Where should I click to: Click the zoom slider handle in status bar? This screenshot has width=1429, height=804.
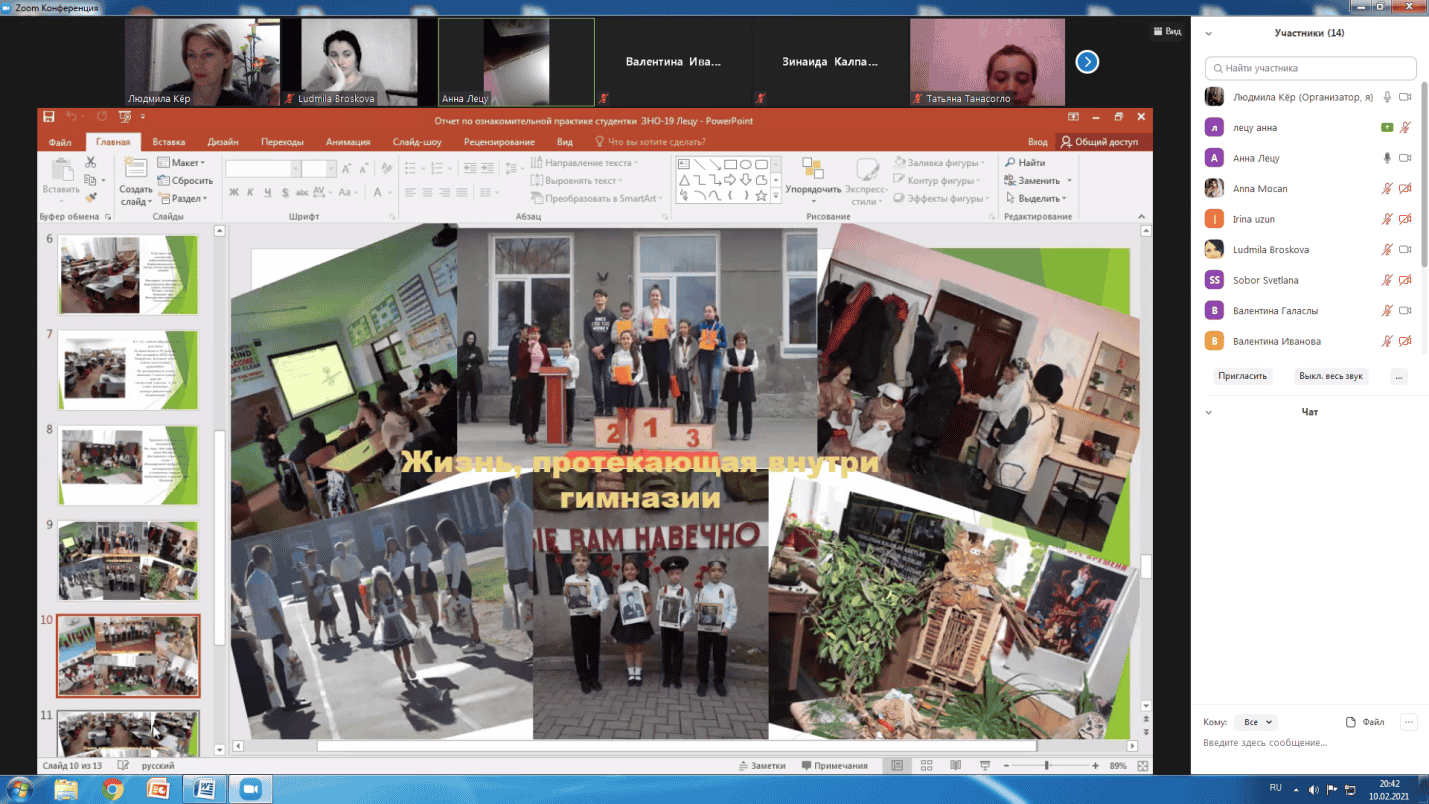[1047, 766]
